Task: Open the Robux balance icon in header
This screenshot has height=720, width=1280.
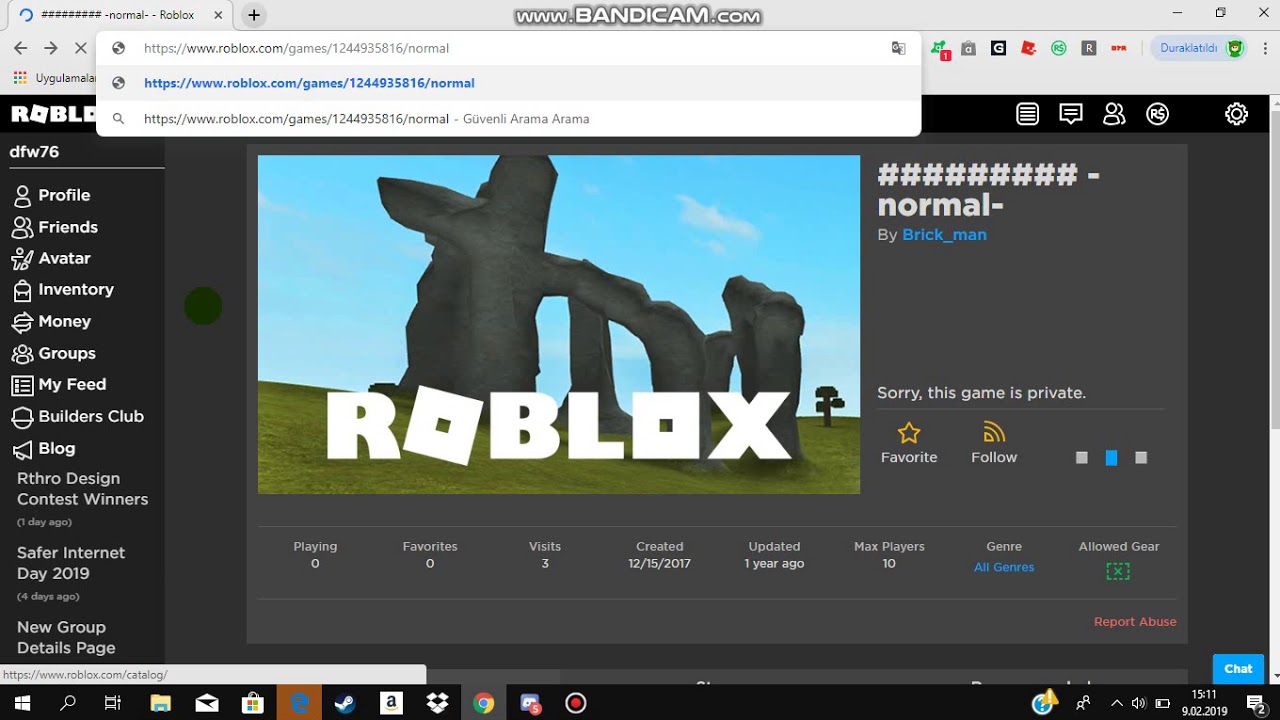Action: coord(1158,114)
